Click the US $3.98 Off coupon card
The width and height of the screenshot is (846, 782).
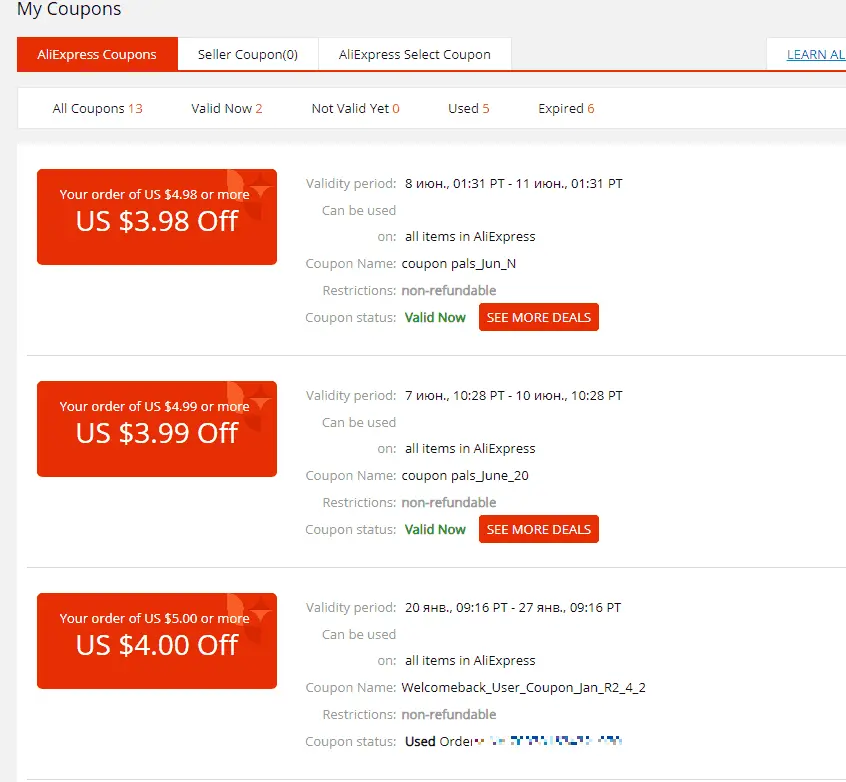[x=157, y=217]
